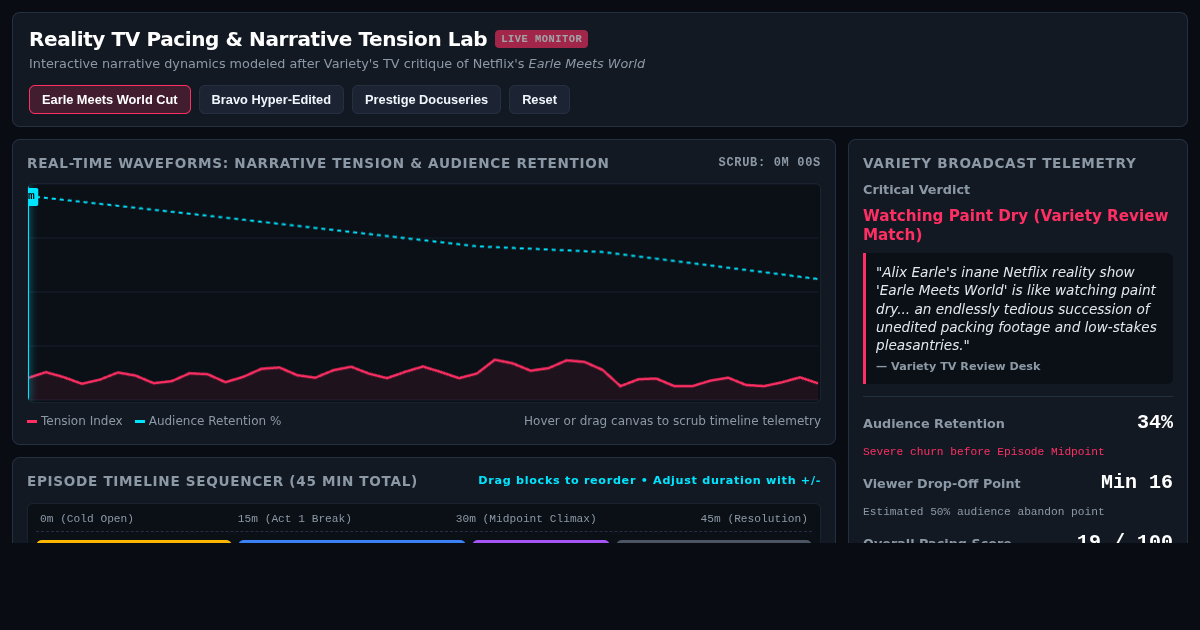The image size is (1200, 630).
Task: Apply the Bravo Hyper-Edited preset
Action: click(x=271, y=99)
